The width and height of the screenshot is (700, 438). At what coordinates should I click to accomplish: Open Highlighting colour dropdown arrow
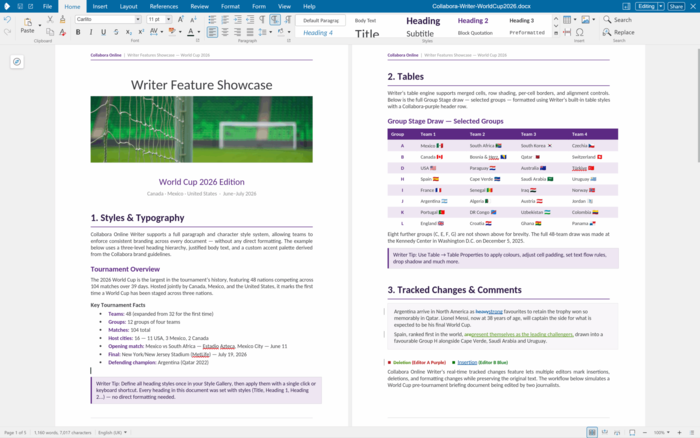180,32
